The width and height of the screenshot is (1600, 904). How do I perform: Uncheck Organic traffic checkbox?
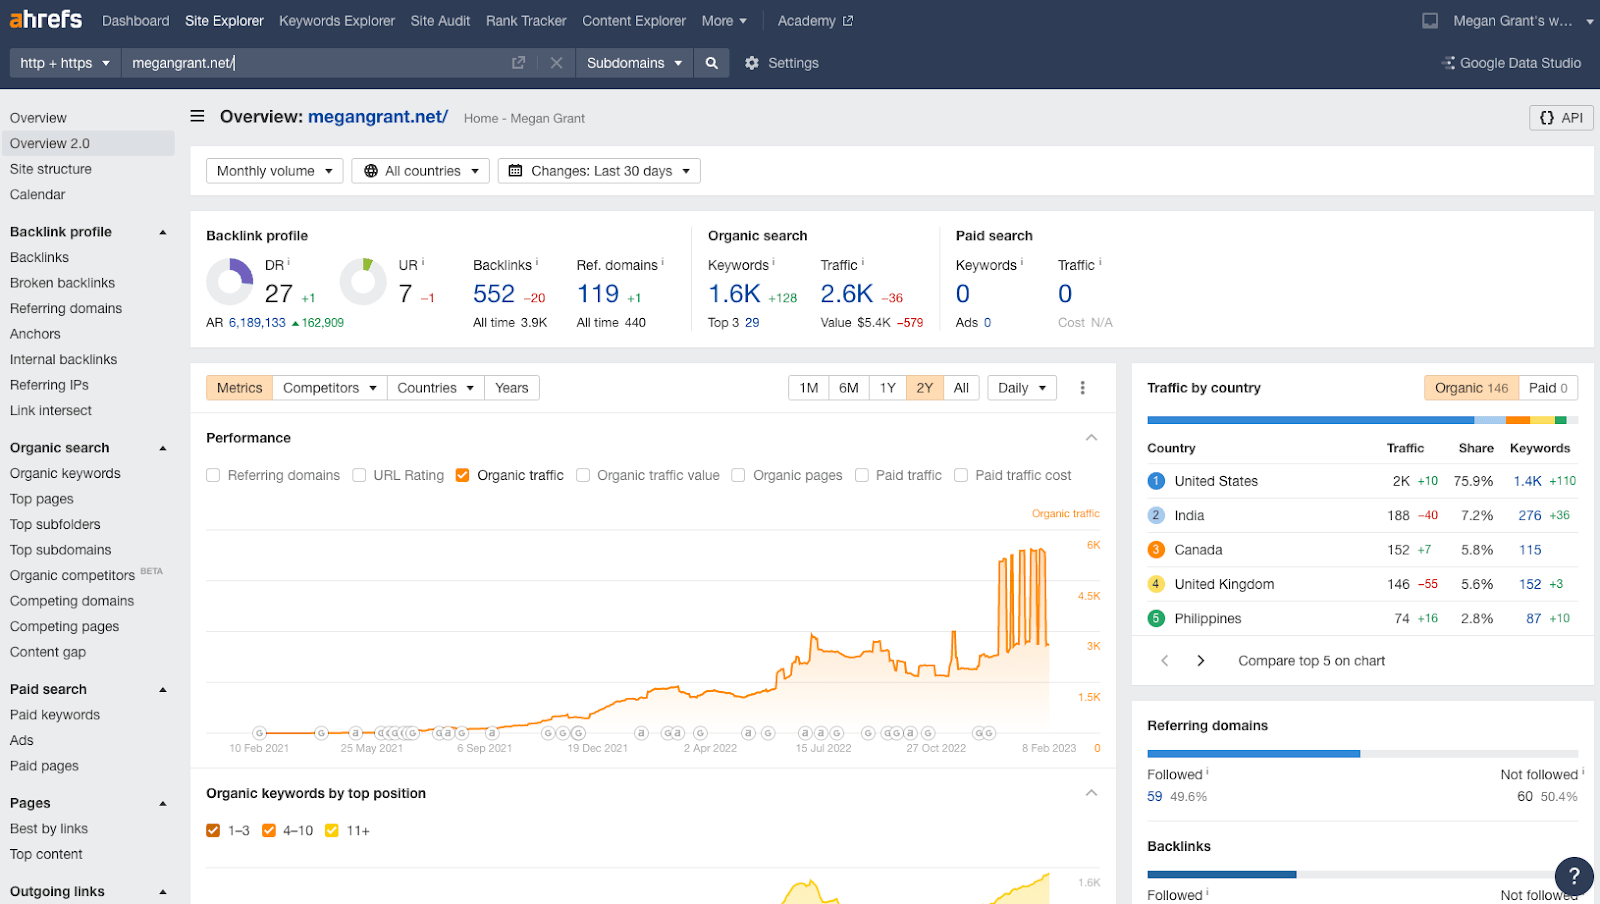click(x=462, y=476)
